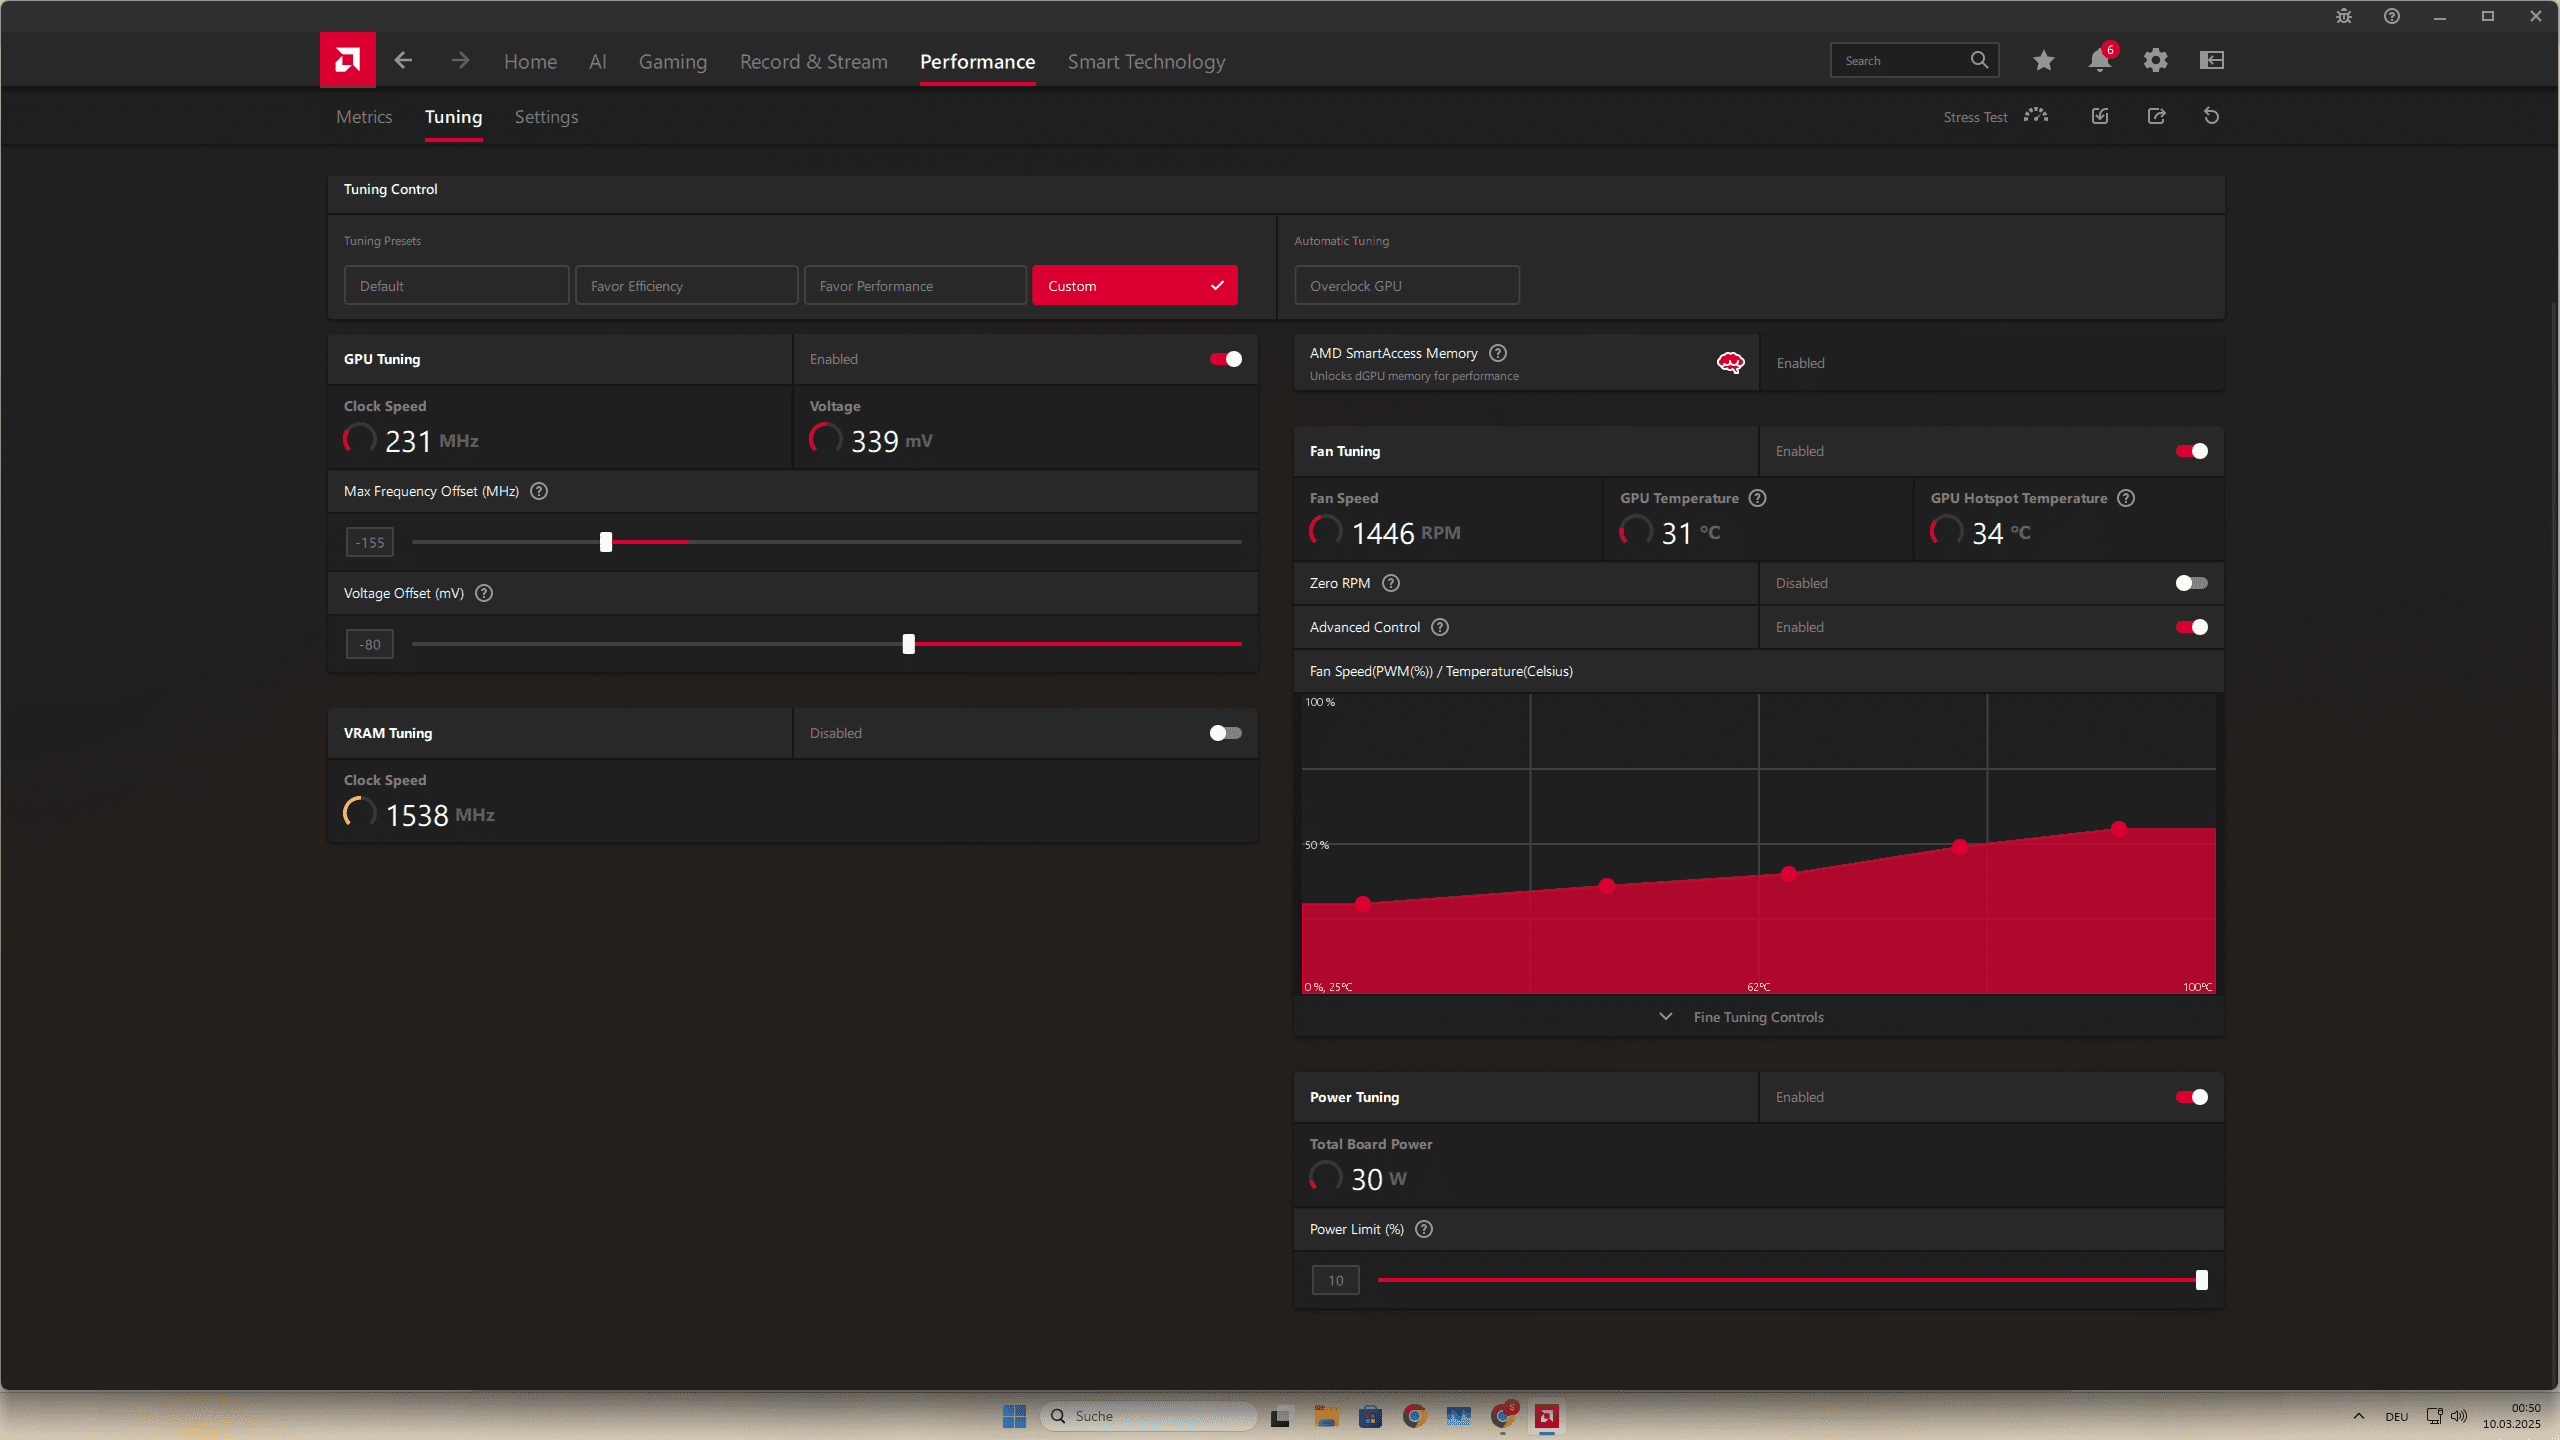Go forward with the right arrow

[460, 60]
